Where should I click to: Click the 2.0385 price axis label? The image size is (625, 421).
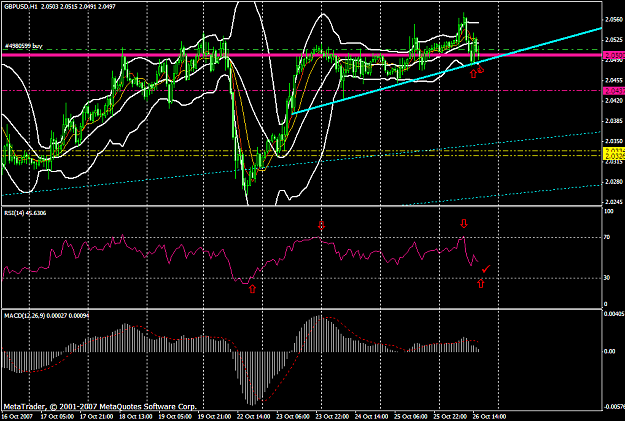click(x=614, y=121)
